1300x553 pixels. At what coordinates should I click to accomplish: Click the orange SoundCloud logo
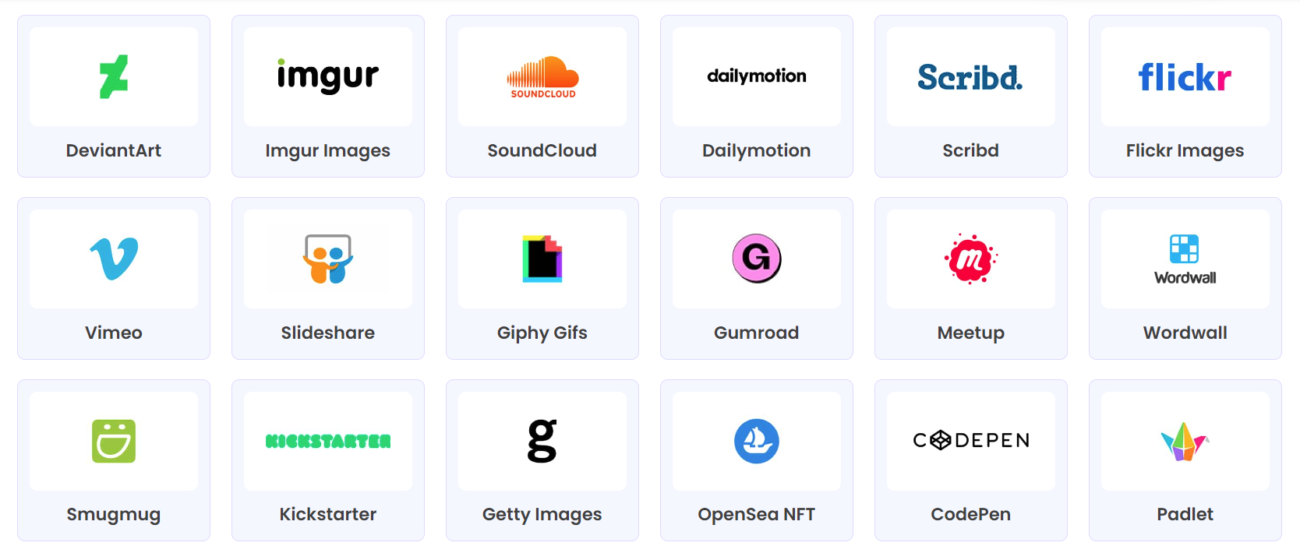(542, 77)
